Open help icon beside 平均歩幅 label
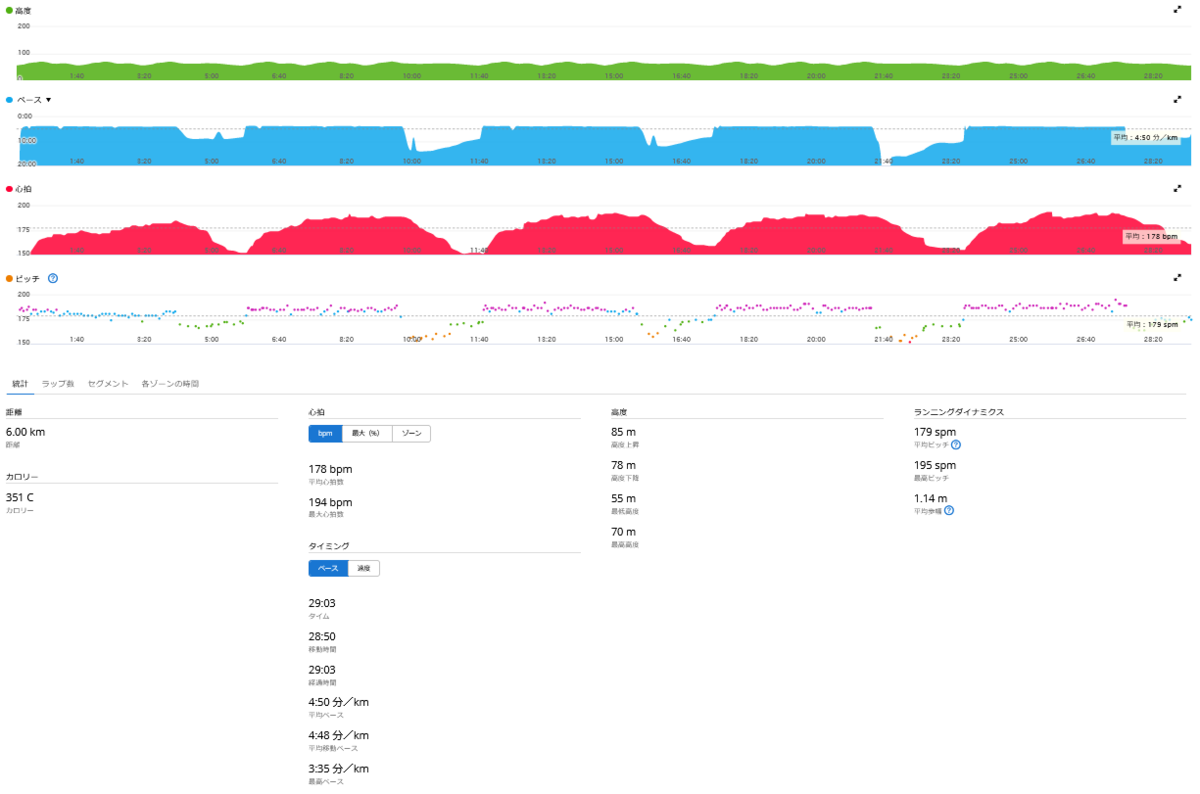1200x794 pixels. [x=949, y=510]
